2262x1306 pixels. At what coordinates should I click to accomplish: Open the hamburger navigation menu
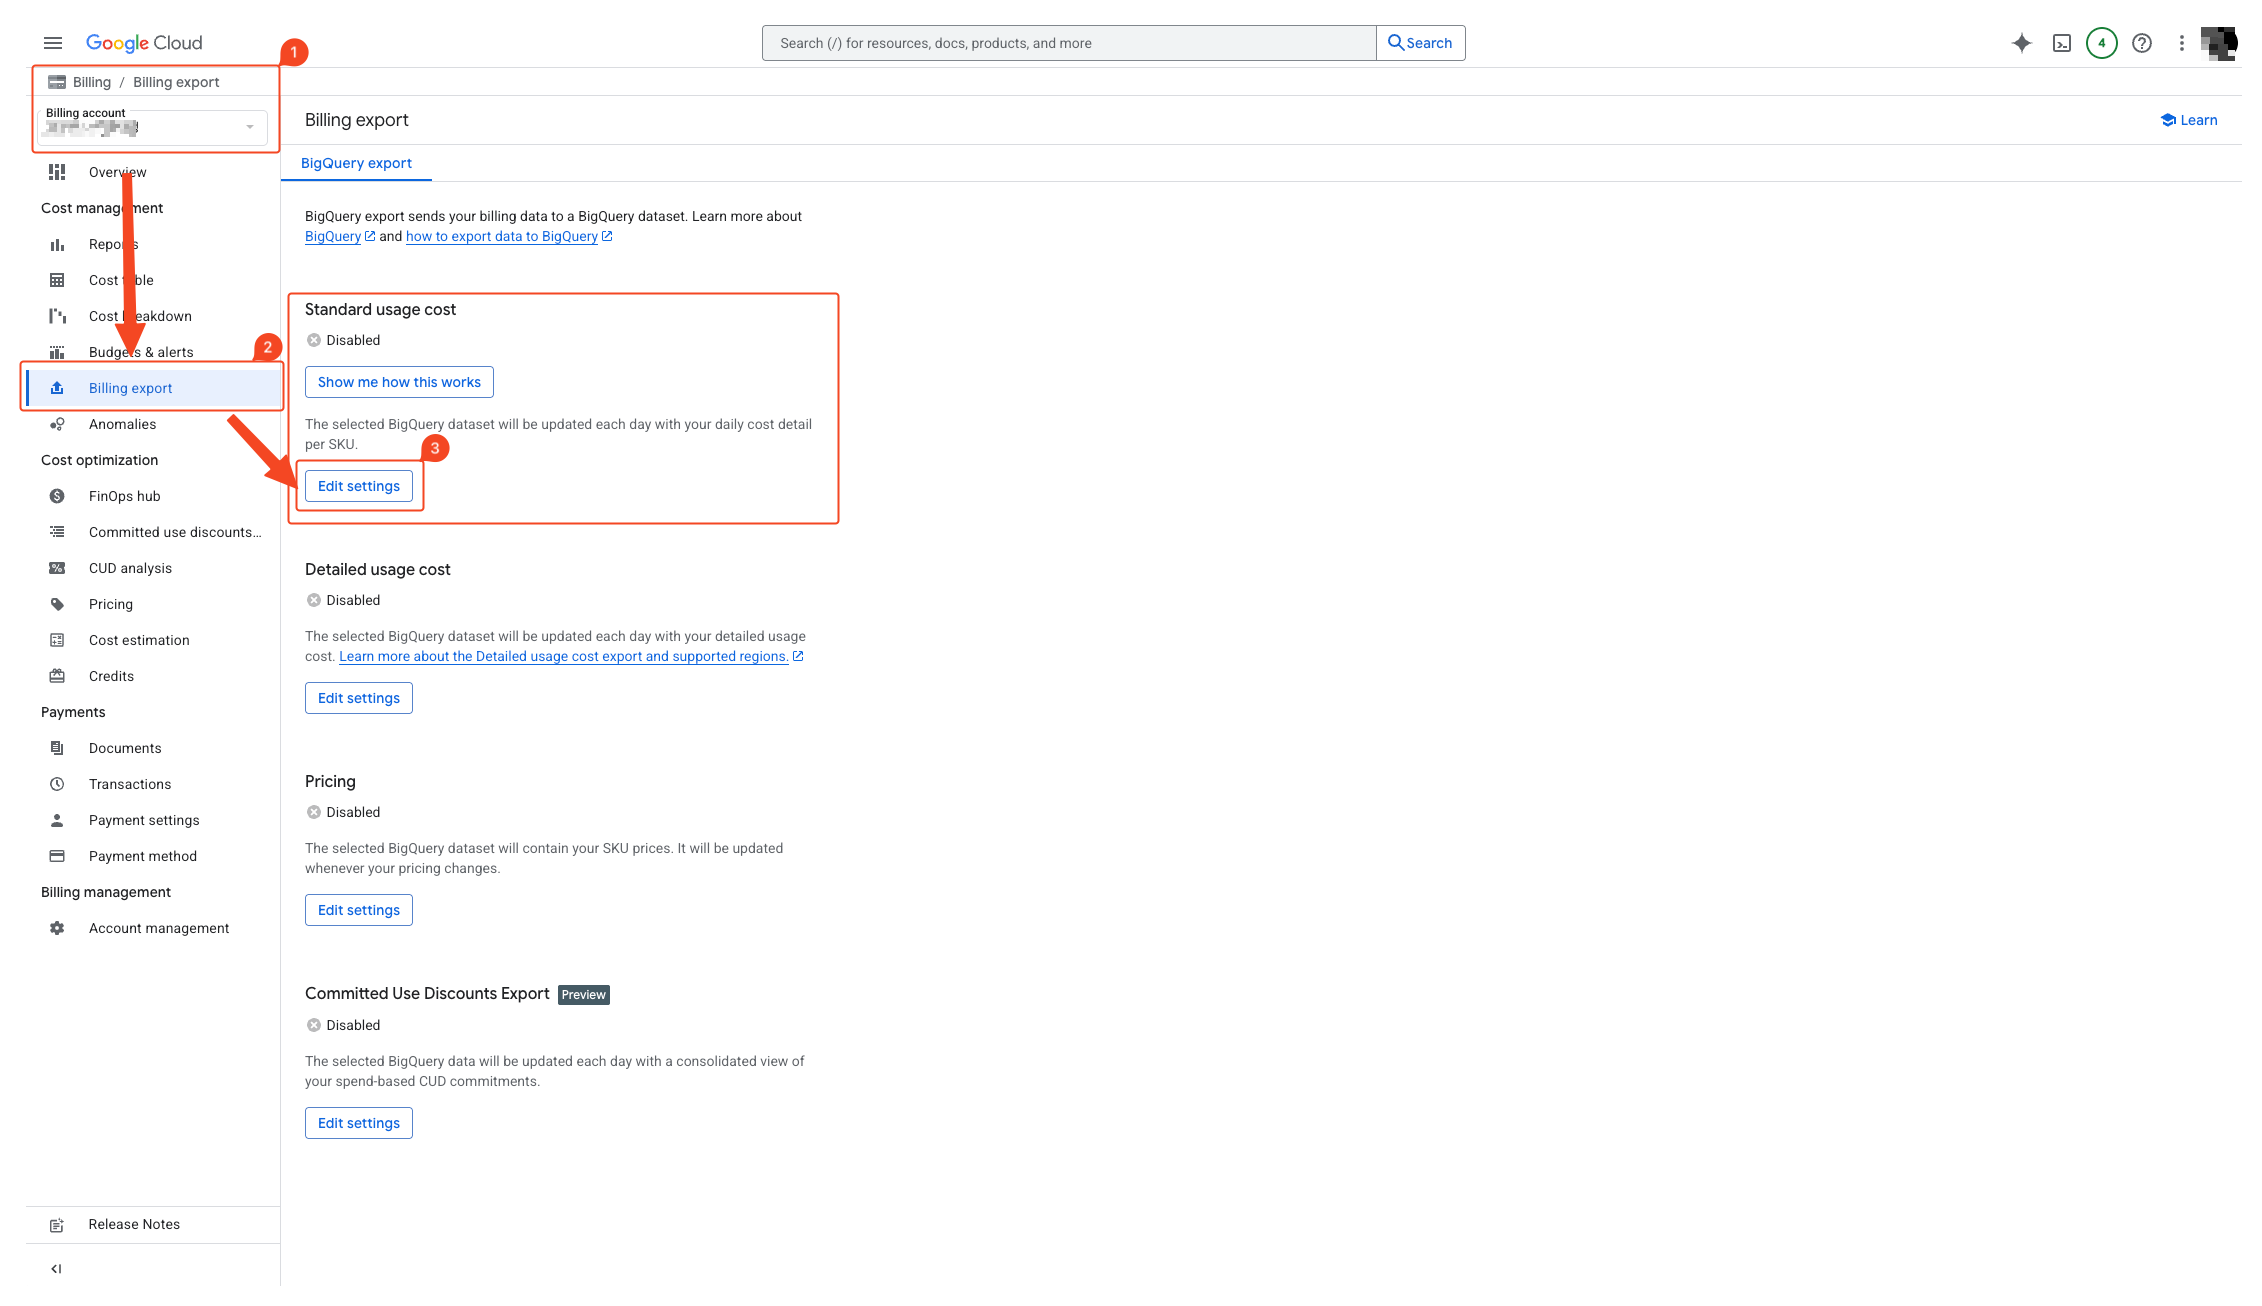click(x=53, y=43)
